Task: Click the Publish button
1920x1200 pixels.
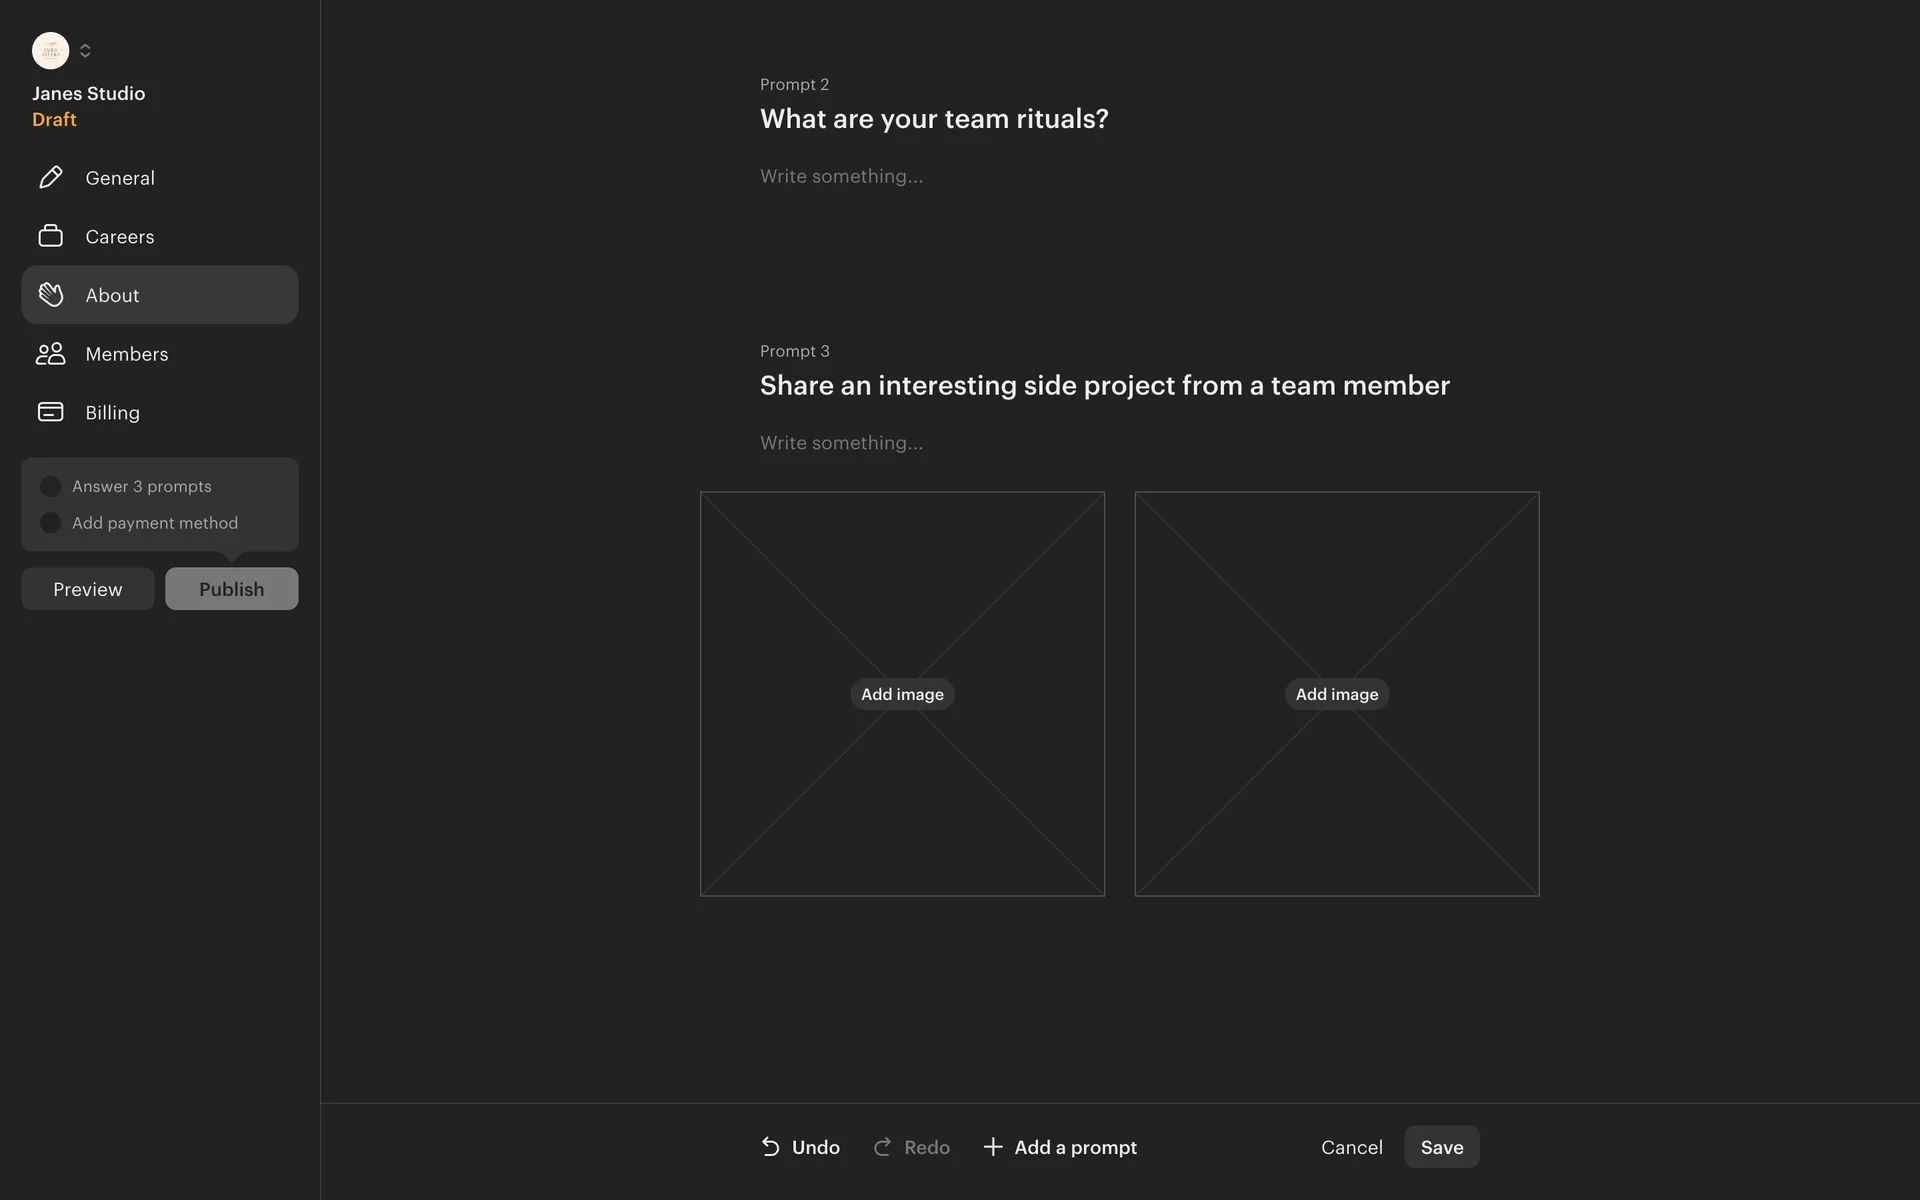Action: (231, 589)
